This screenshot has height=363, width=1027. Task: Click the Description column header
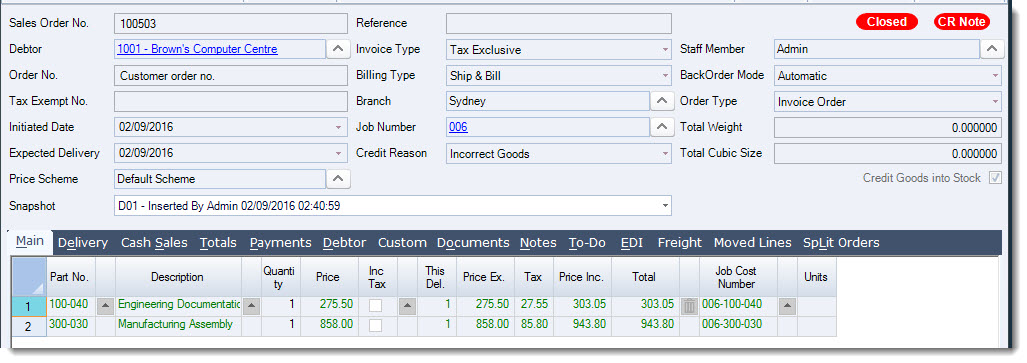pos(177,277)
